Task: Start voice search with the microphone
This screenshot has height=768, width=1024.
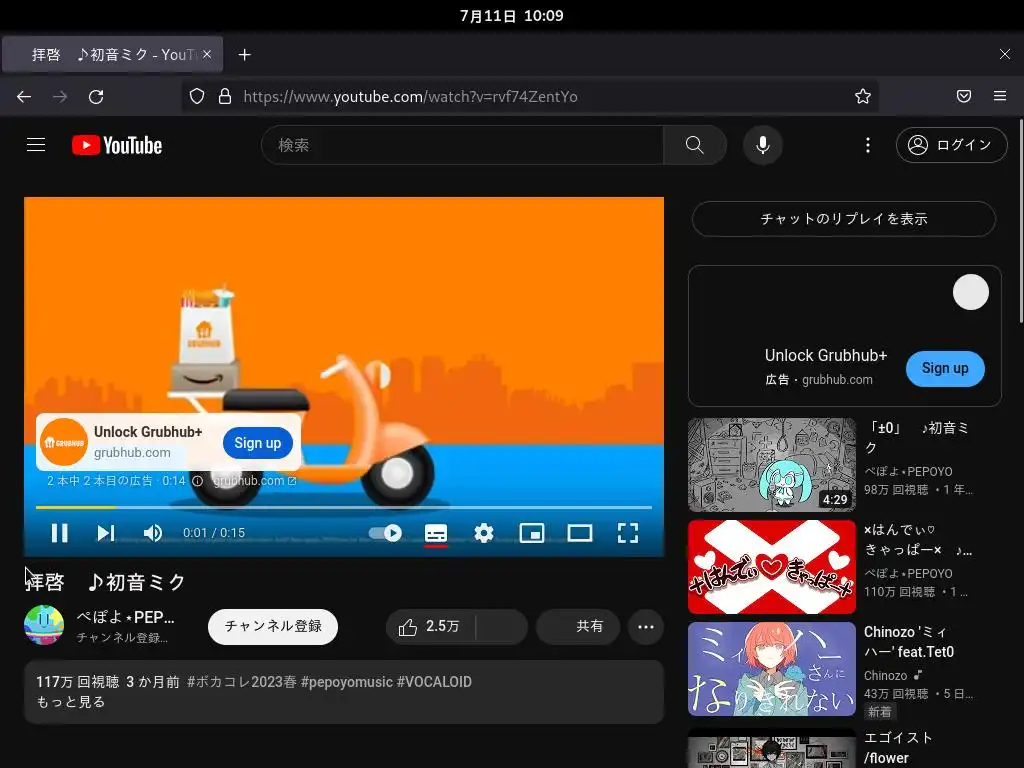Action: (763, 145)
